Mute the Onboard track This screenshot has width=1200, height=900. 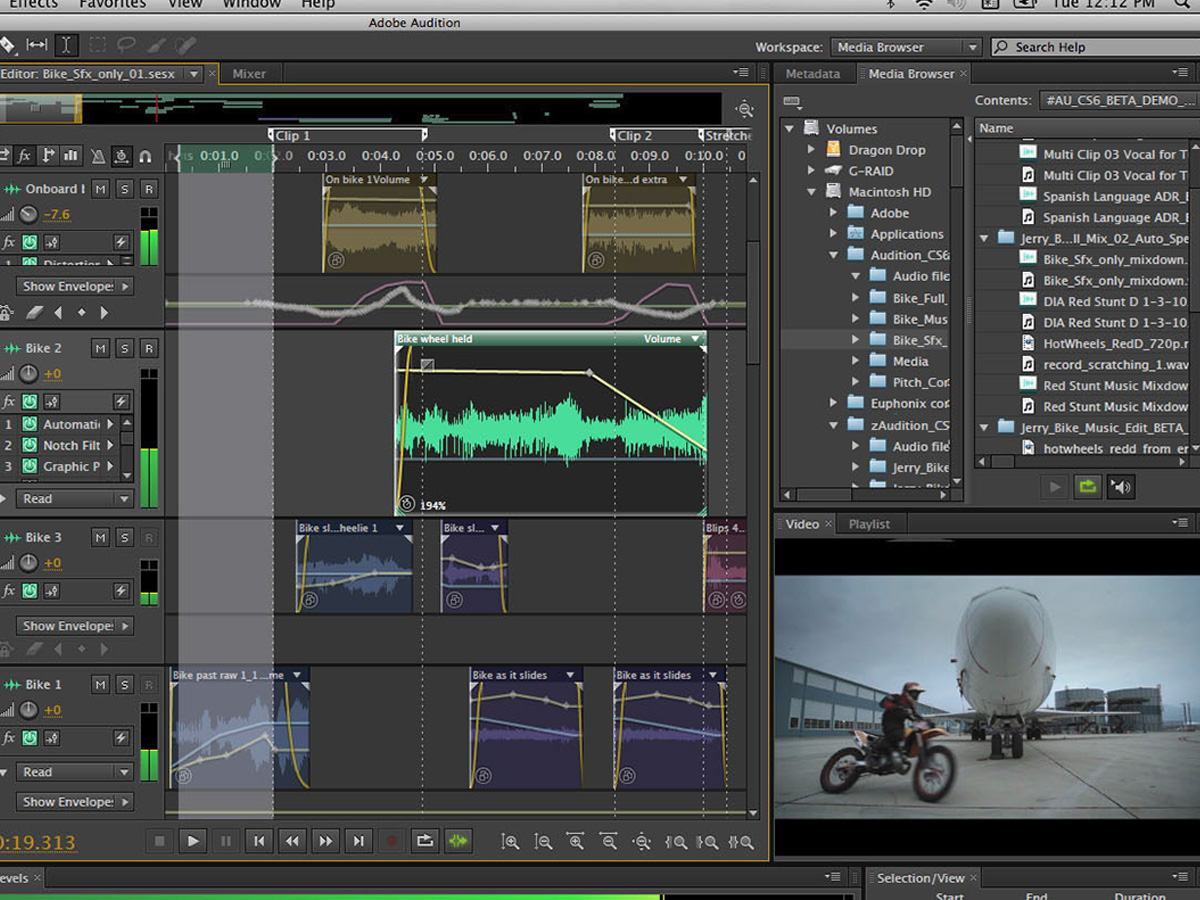coord(101,189)
